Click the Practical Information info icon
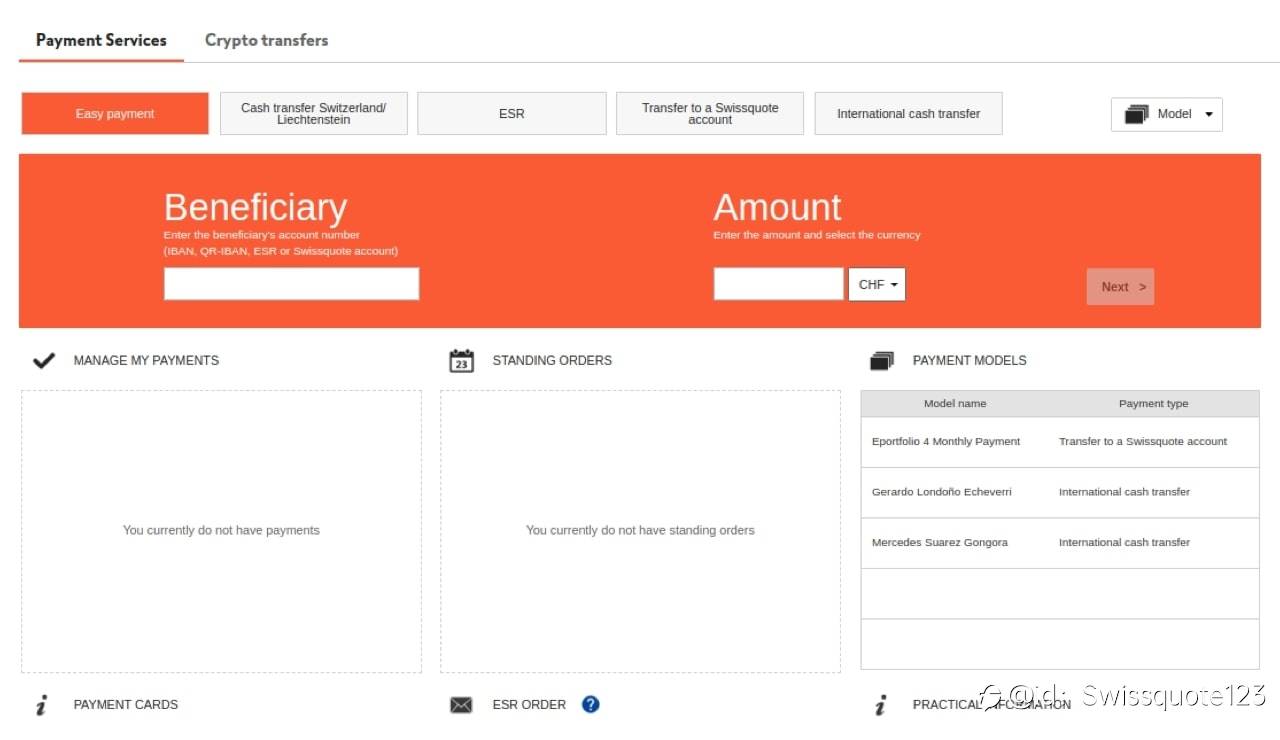This screenshot has height=740, width=1280. click(x=880, y=705)
